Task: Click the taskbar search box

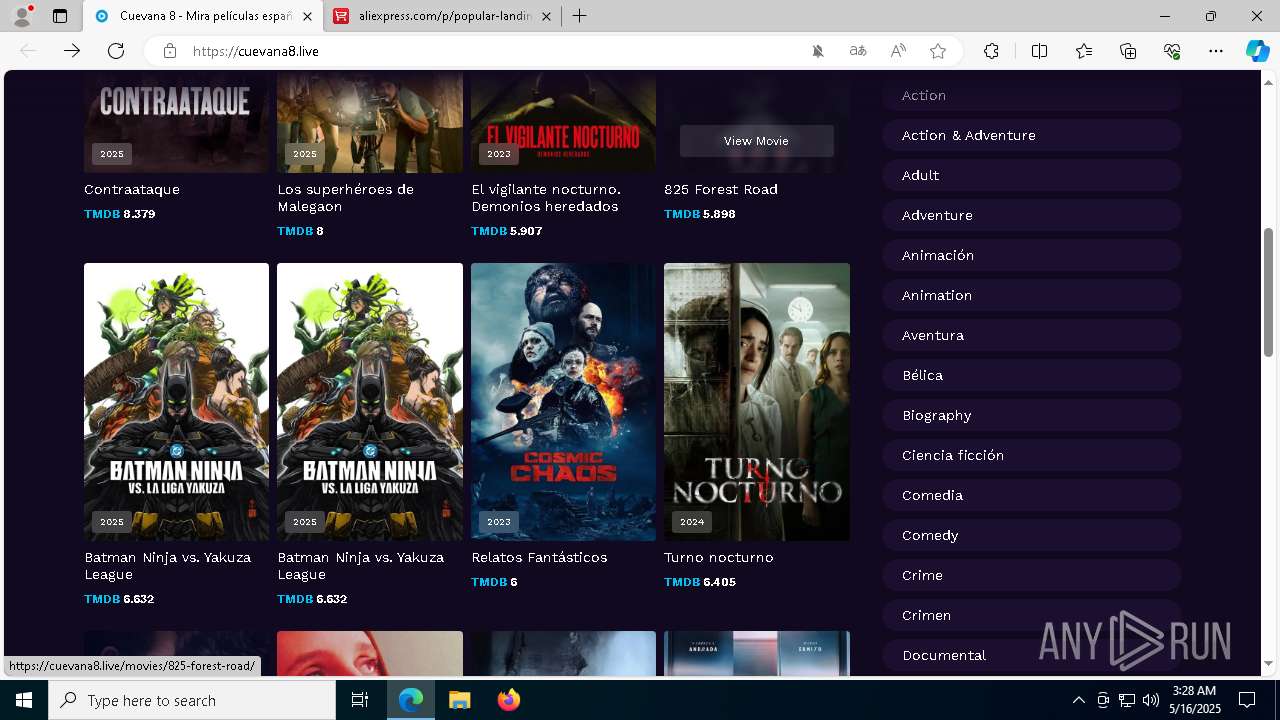Action: tap(192, 700)
